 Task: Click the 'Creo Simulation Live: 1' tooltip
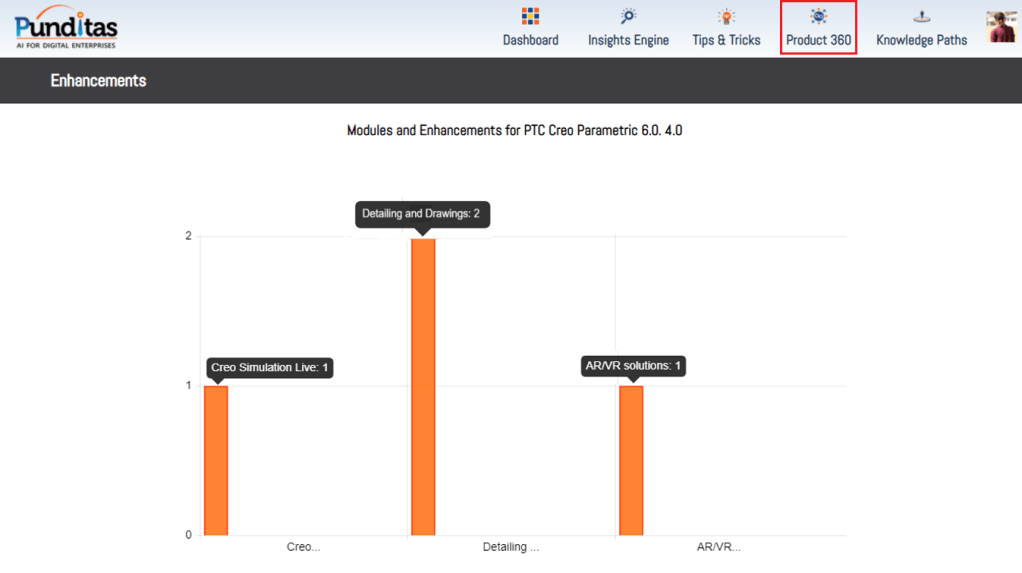coord(270,368)
